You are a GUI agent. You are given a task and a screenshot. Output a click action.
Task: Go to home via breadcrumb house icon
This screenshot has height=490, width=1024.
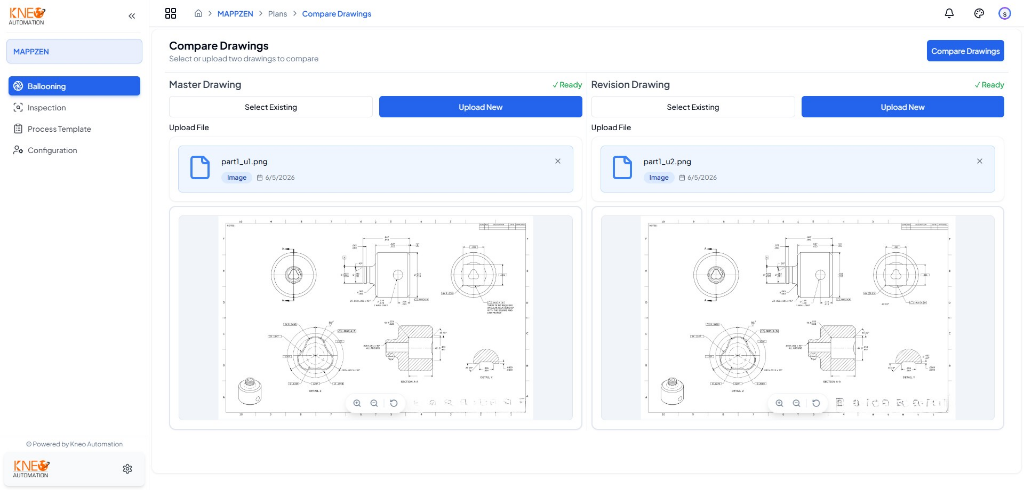[x=199, y=14]
